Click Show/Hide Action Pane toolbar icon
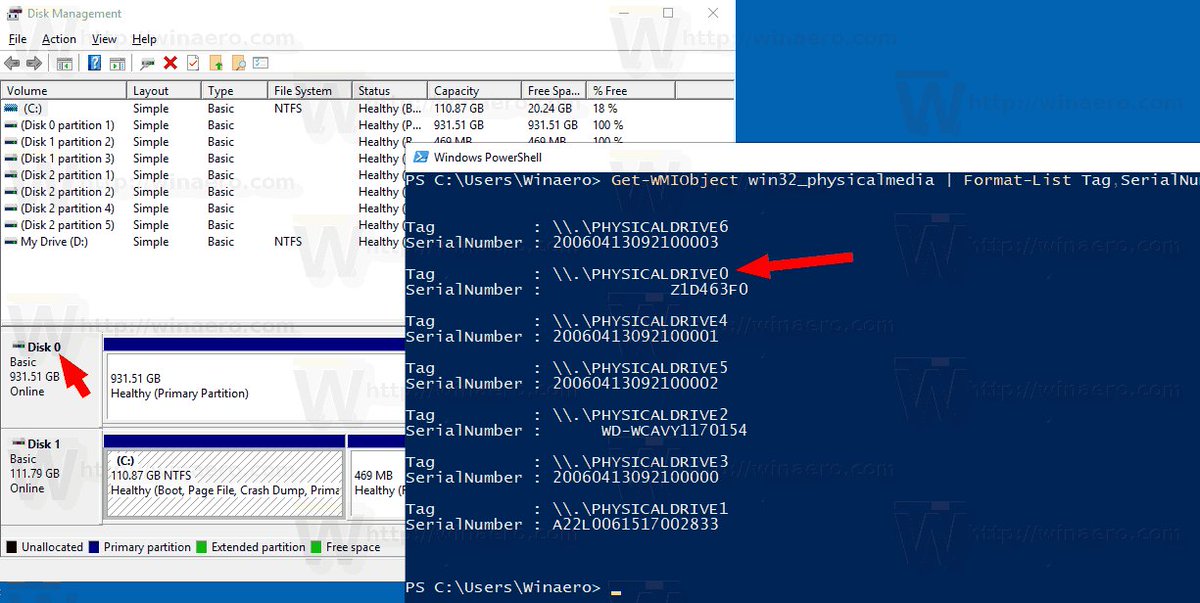1200x603 pixels. click(x=116, y=63)
